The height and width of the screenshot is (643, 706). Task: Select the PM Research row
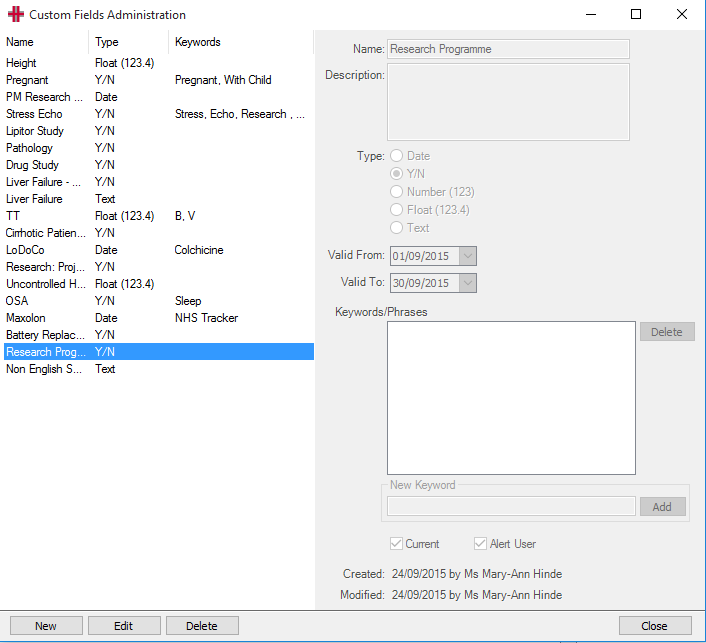click(x=159, y=97)
